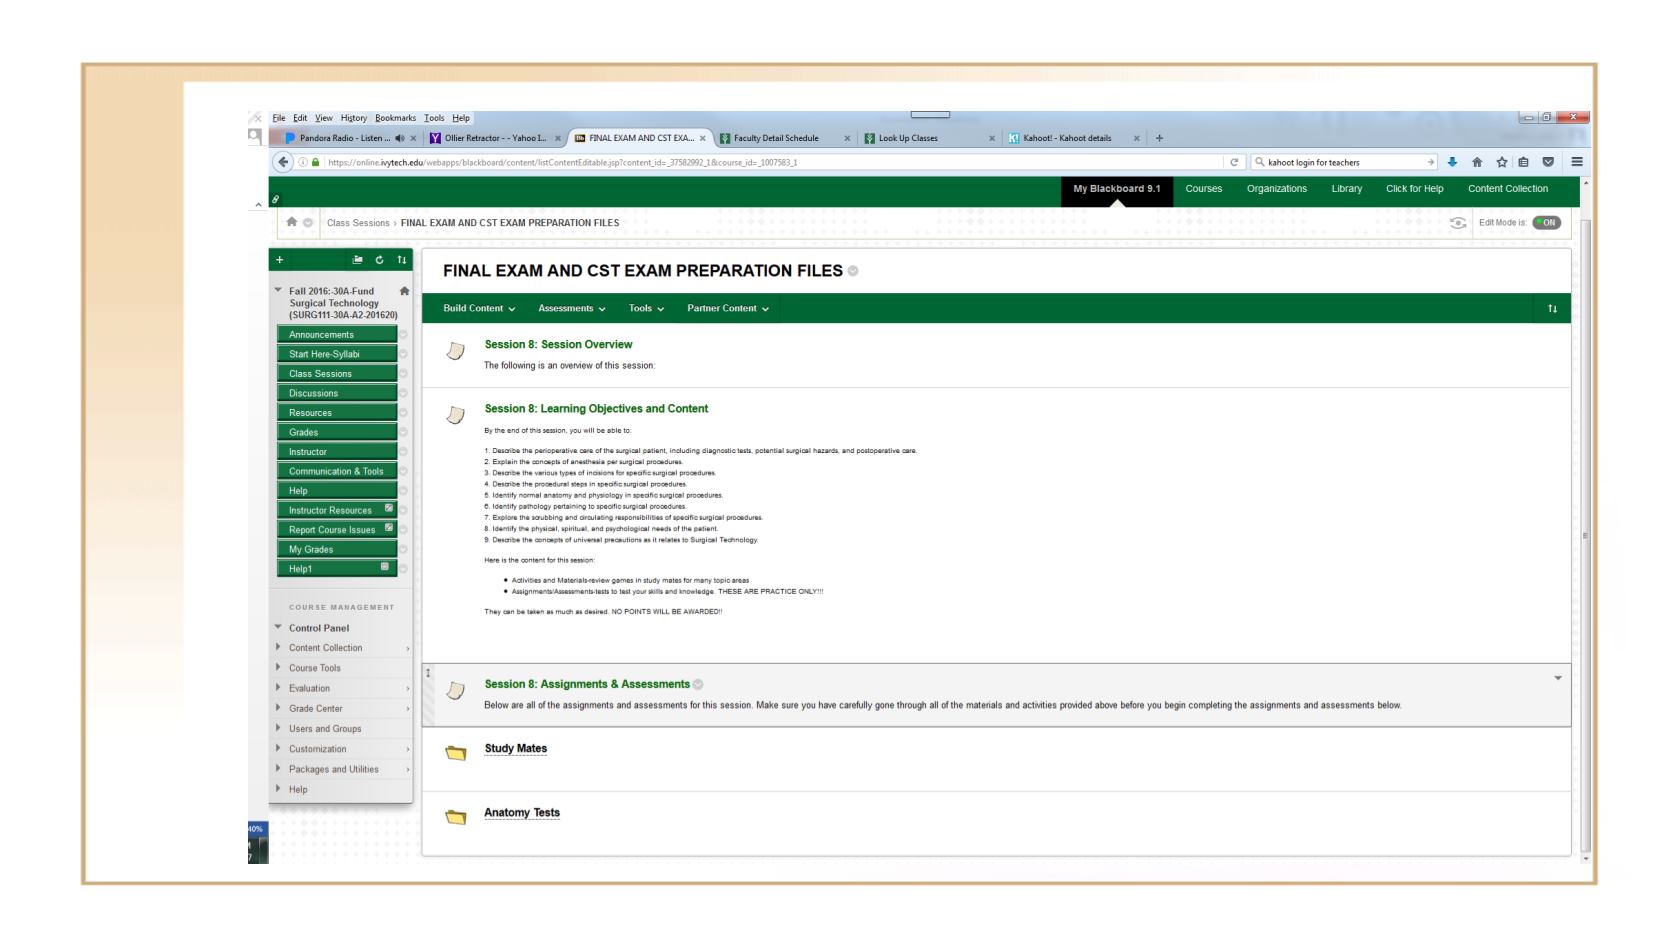Open the Assessments dropdown menu

(x=572, y=308)
